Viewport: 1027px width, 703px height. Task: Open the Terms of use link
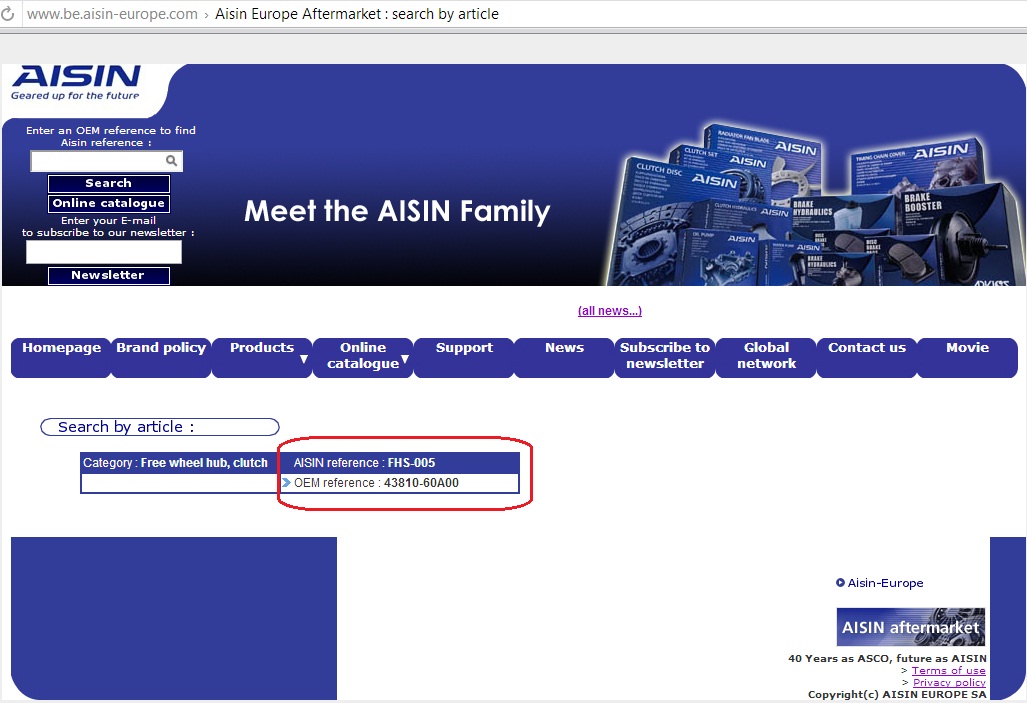948,671
